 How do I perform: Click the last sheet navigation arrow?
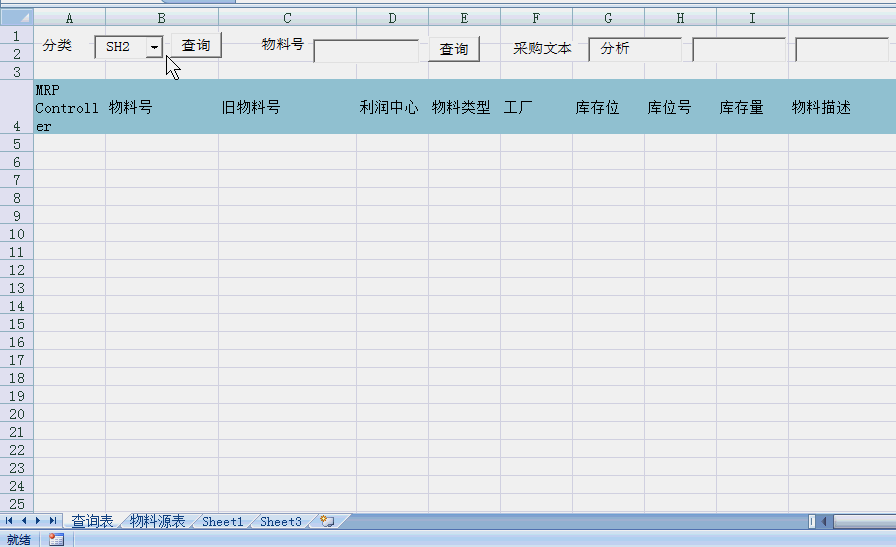53,521
